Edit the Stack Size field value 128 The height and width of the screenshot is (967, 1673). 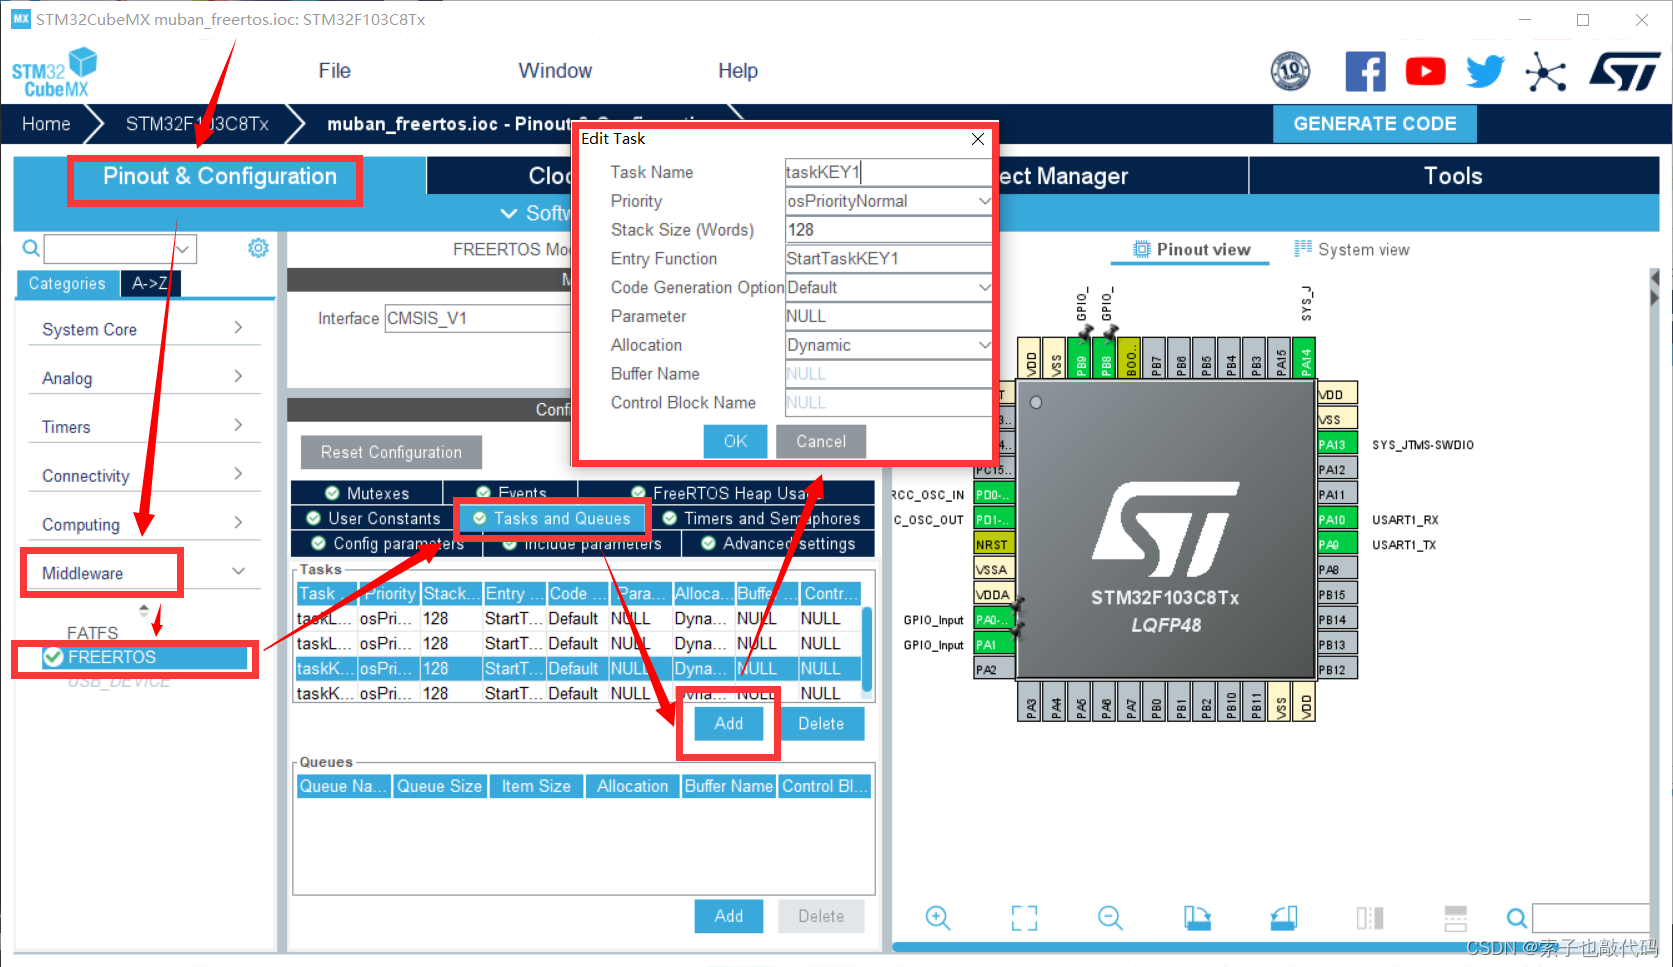[x=888, y=230]
